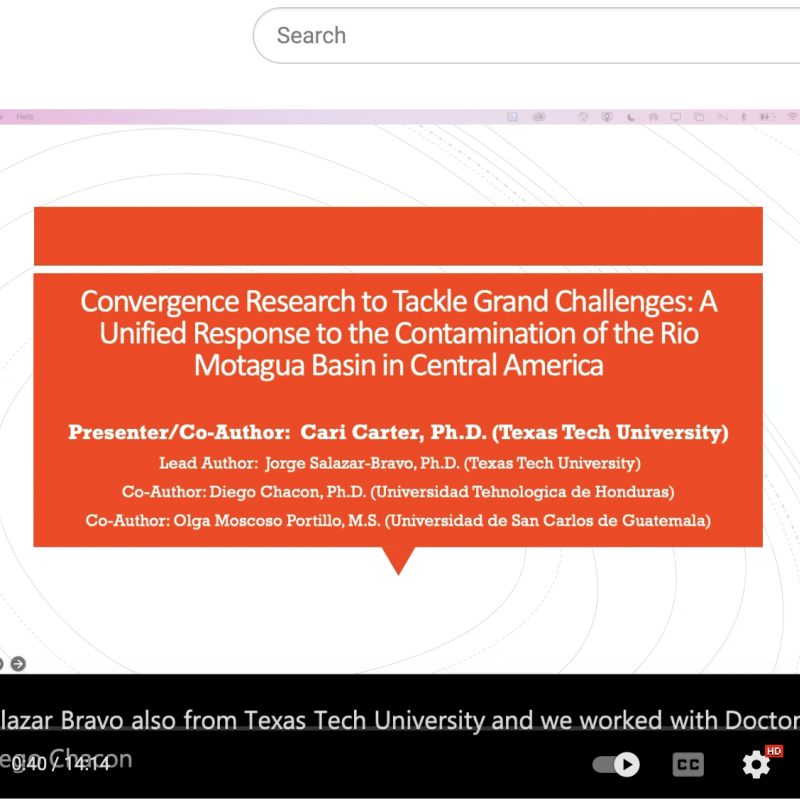
Task: Click the slide title about Convergence Research
Action: 398,332
